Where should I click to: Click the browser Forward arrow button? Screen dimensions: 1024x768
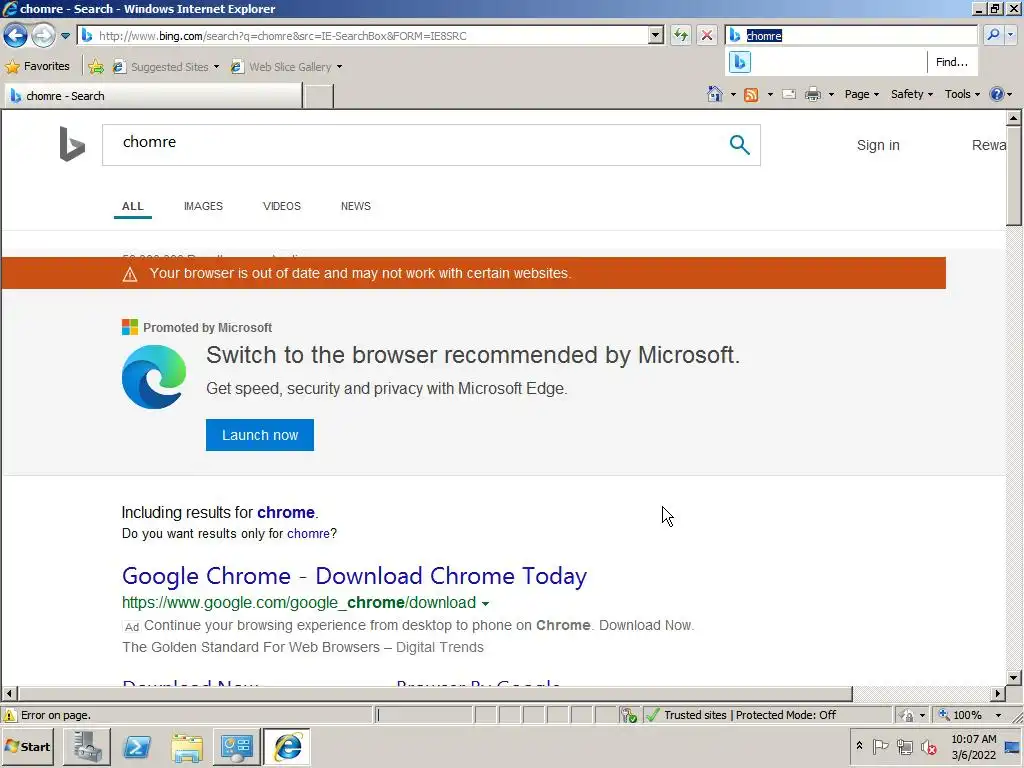[43, 35]
